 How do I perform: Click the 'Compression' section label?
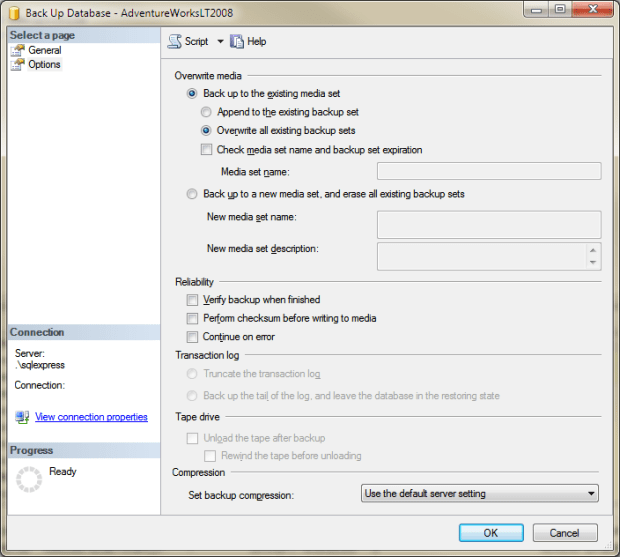[x=198, y=472]
